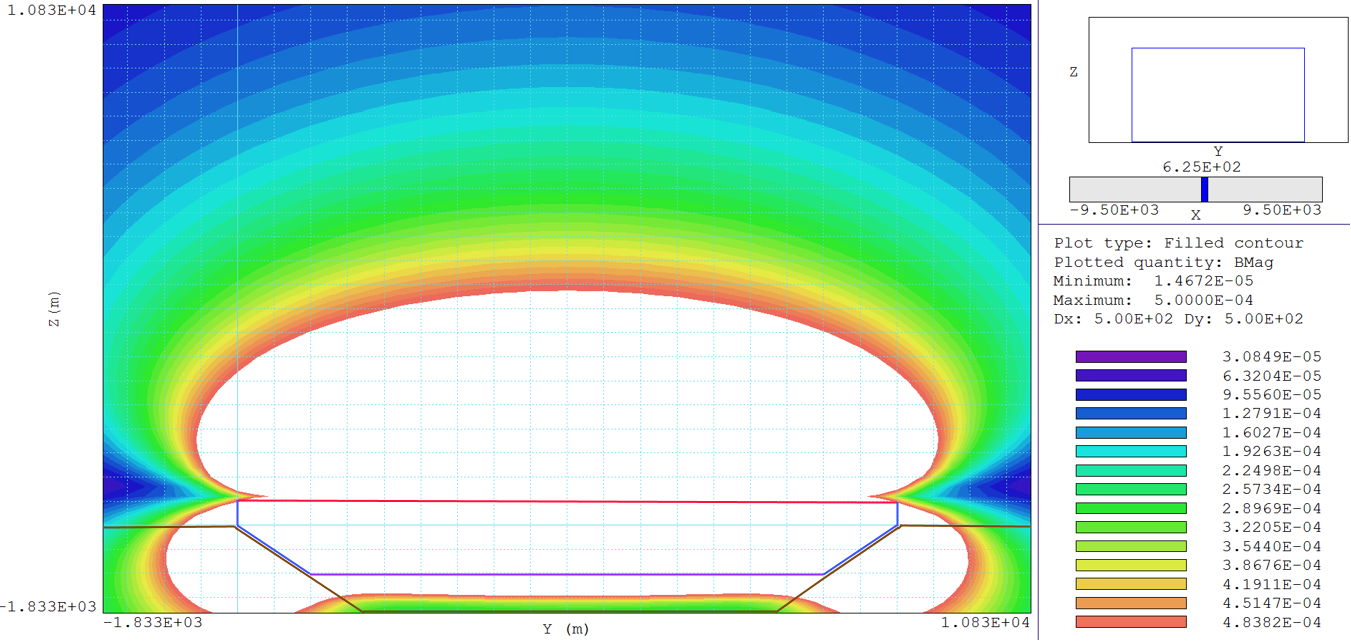Pick the 9.5560E-05 legend color swatch

coord(1131,395)
